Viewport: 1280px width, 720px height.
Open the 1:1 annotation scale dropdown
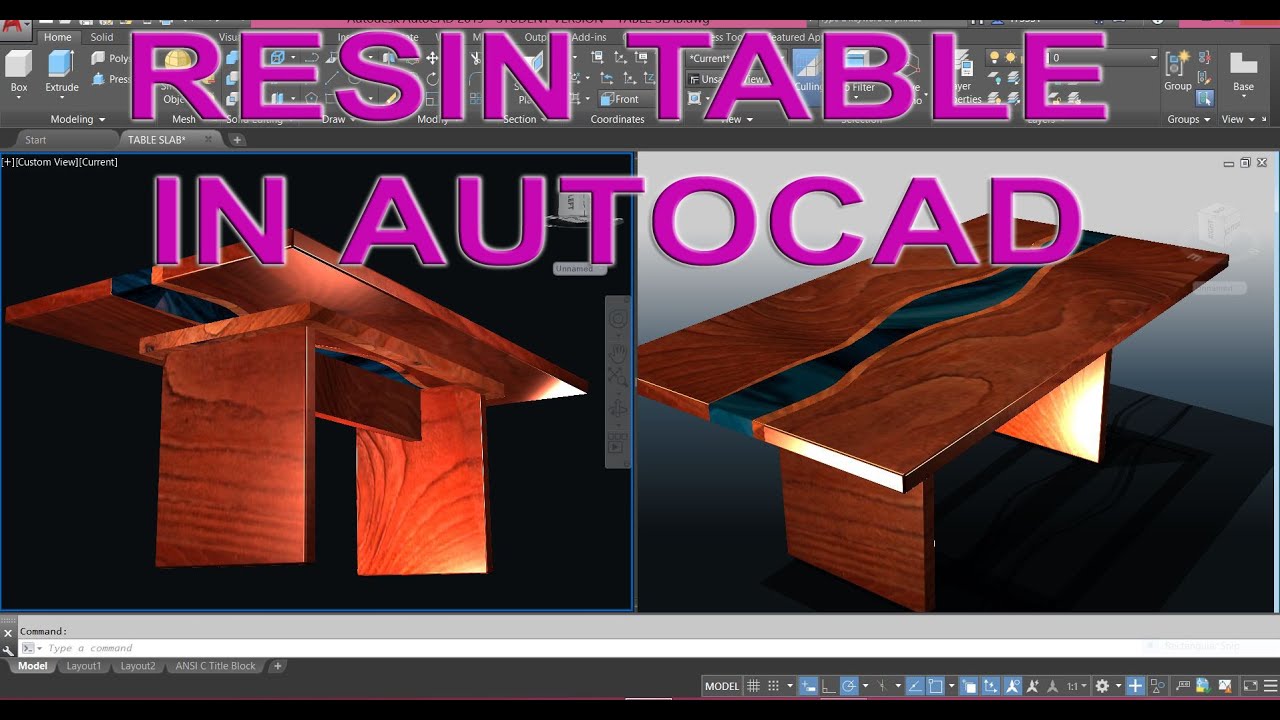click(x=1077, y=686)
